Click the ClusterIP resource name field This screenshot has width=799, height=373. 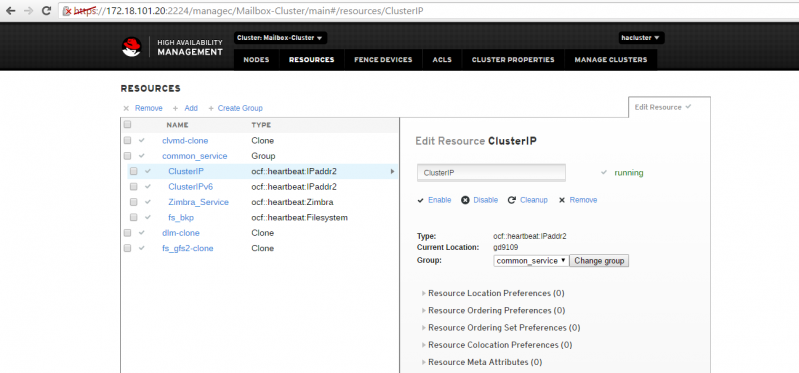(491, 173)
